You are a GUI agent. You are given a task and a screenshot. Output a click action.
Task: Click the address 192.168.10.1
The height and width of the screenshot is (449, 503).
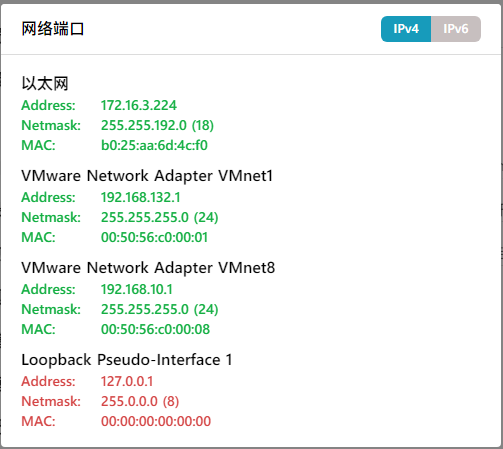pos(137,289)
